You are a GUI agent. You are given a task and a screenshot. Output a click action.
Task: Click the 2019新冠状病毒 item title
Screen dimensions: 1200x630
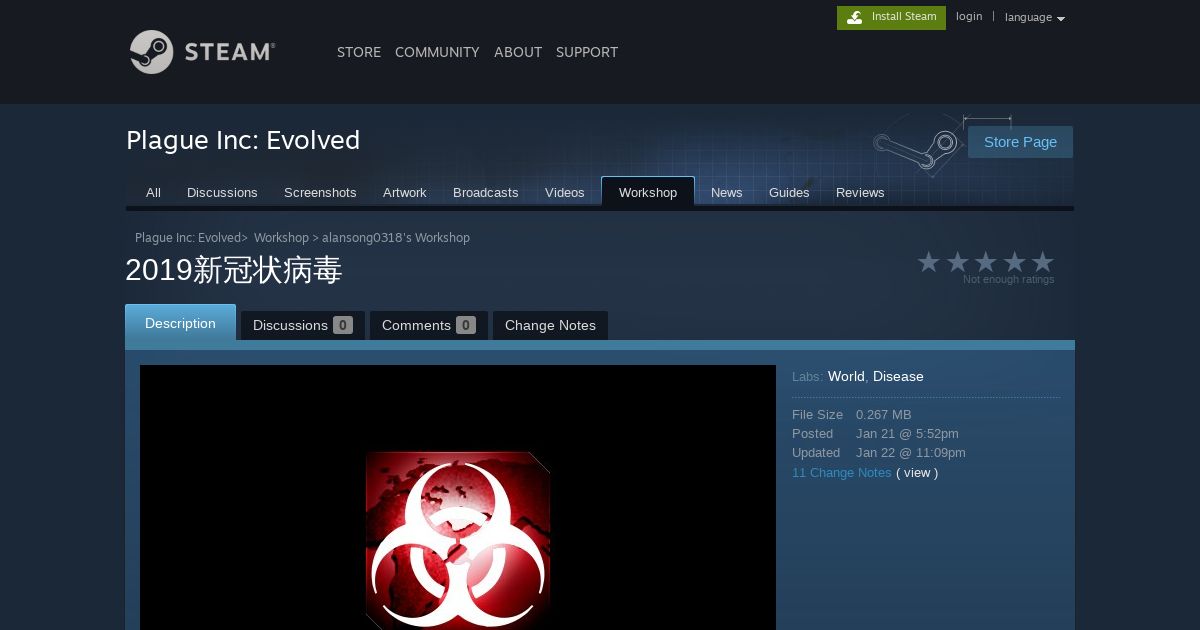point(234,271)
